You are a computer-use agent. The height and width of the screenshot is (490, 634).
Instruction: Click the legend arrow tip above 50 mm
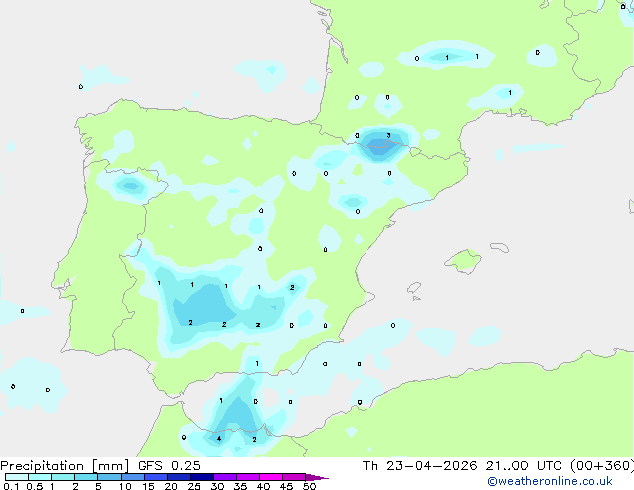pos(317,477)
